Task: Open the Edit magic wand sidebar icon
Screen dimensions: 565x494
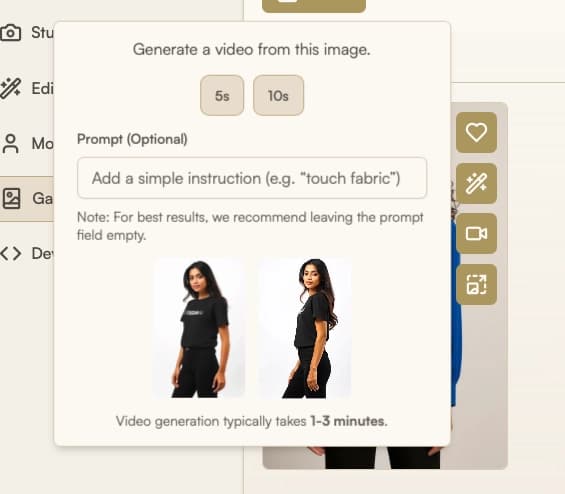Action: (10, 88)
